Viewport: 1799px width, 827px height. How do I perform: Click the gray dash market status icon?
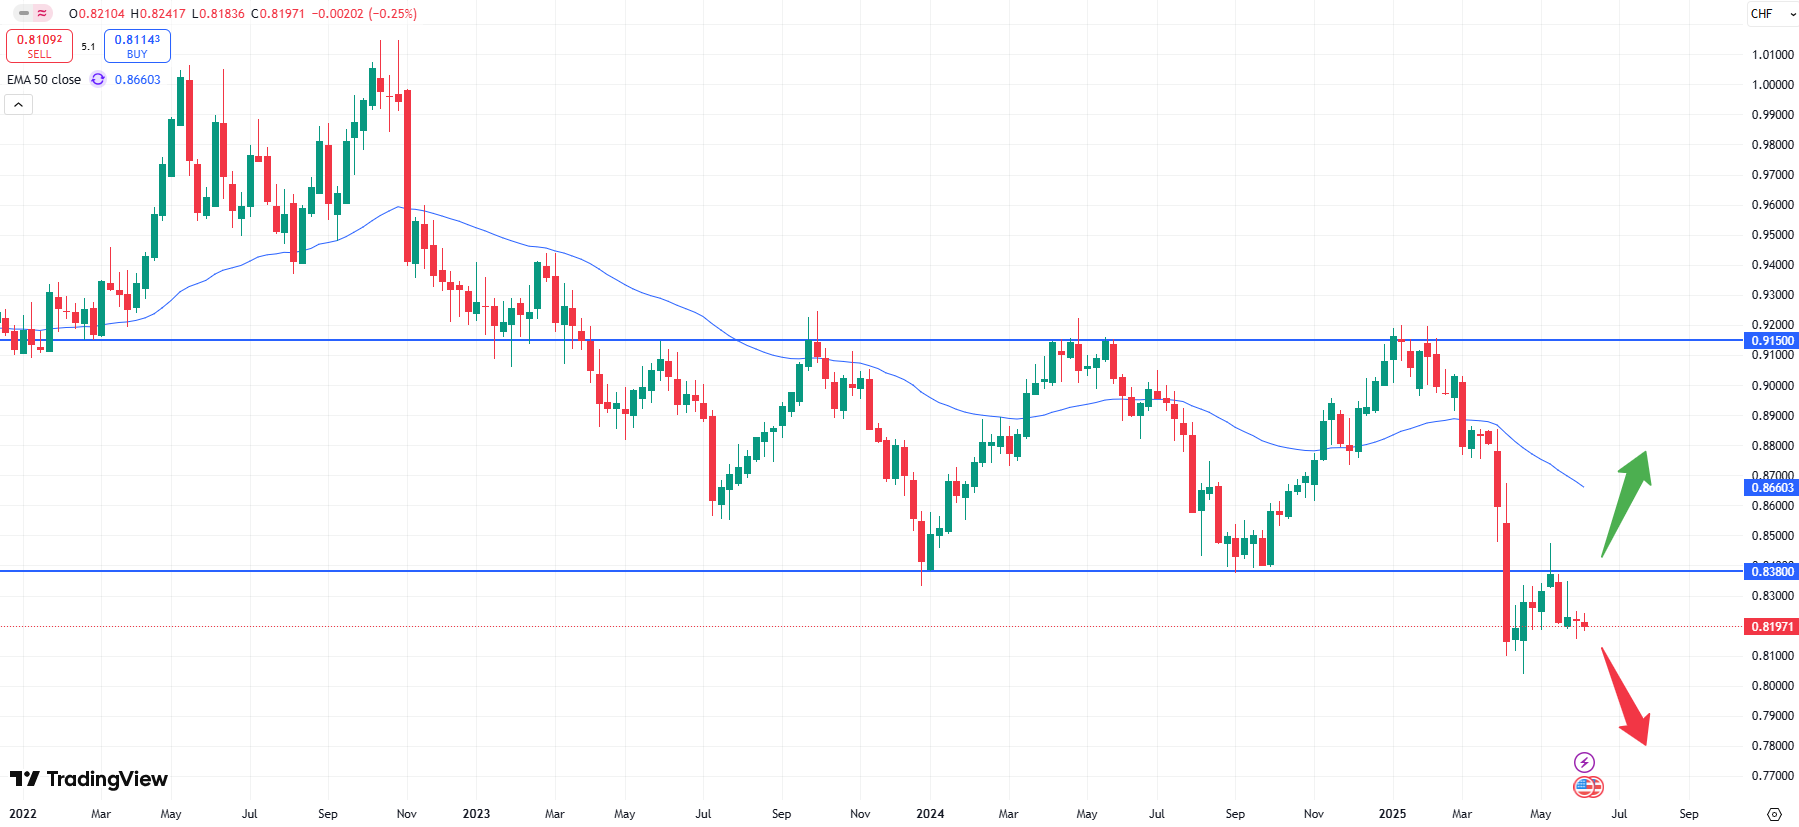pos(24,14)
